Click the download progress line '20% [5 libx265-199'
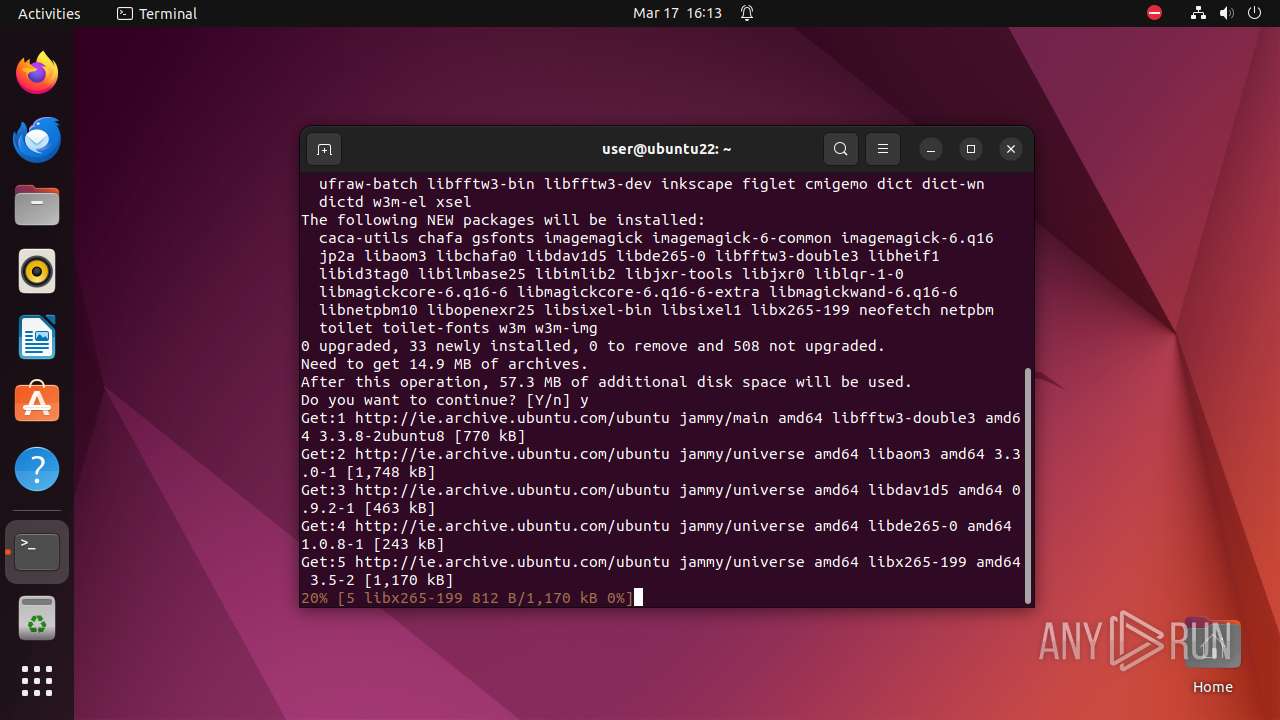The height and width of the screenshot is (720, 1280). click(x=467, y=598)
